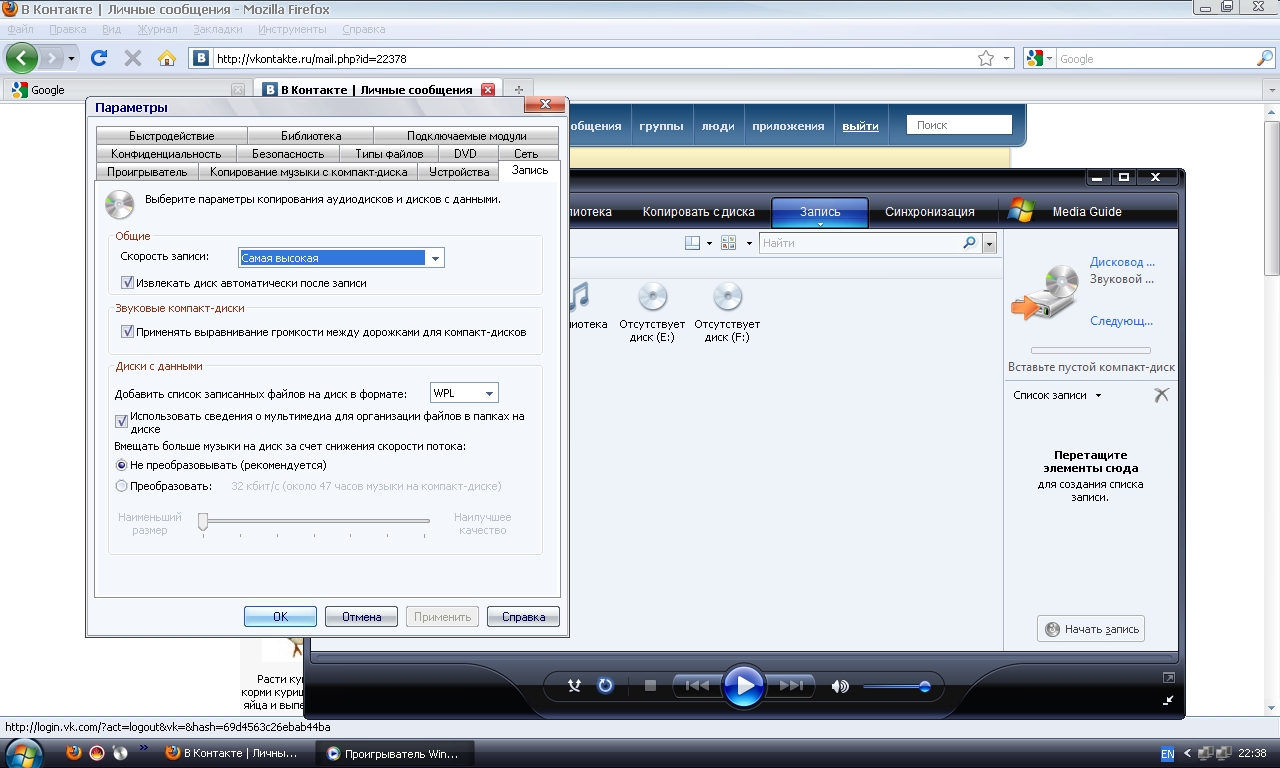
Task: Expand the Quick Launch overflow chevron
Action: click(143, 746)
